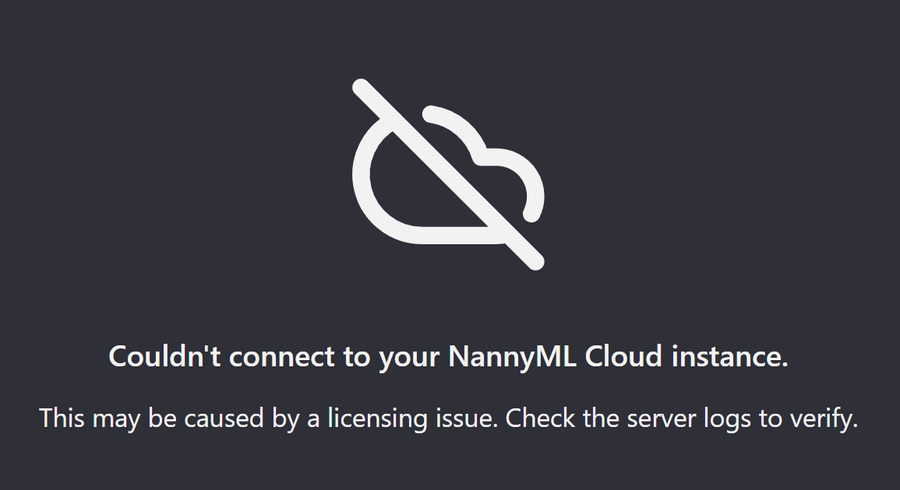Click the crossed-out cloud icon
The image size is (900, 490).
449,174
